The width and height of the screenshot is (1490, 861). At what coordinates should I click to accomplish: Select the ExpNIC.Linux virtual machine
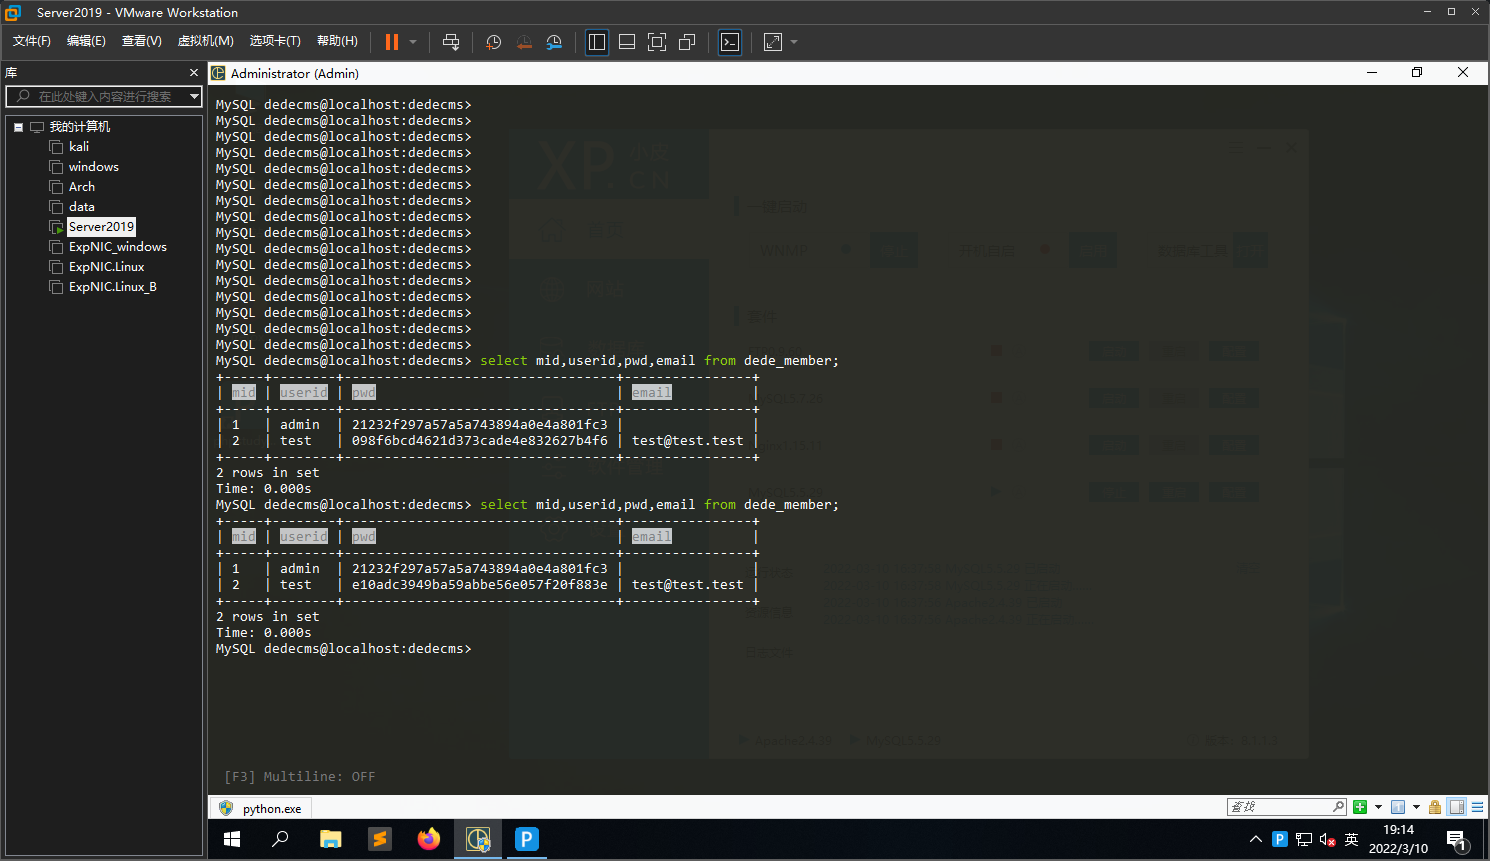click(x=107, y=267)
